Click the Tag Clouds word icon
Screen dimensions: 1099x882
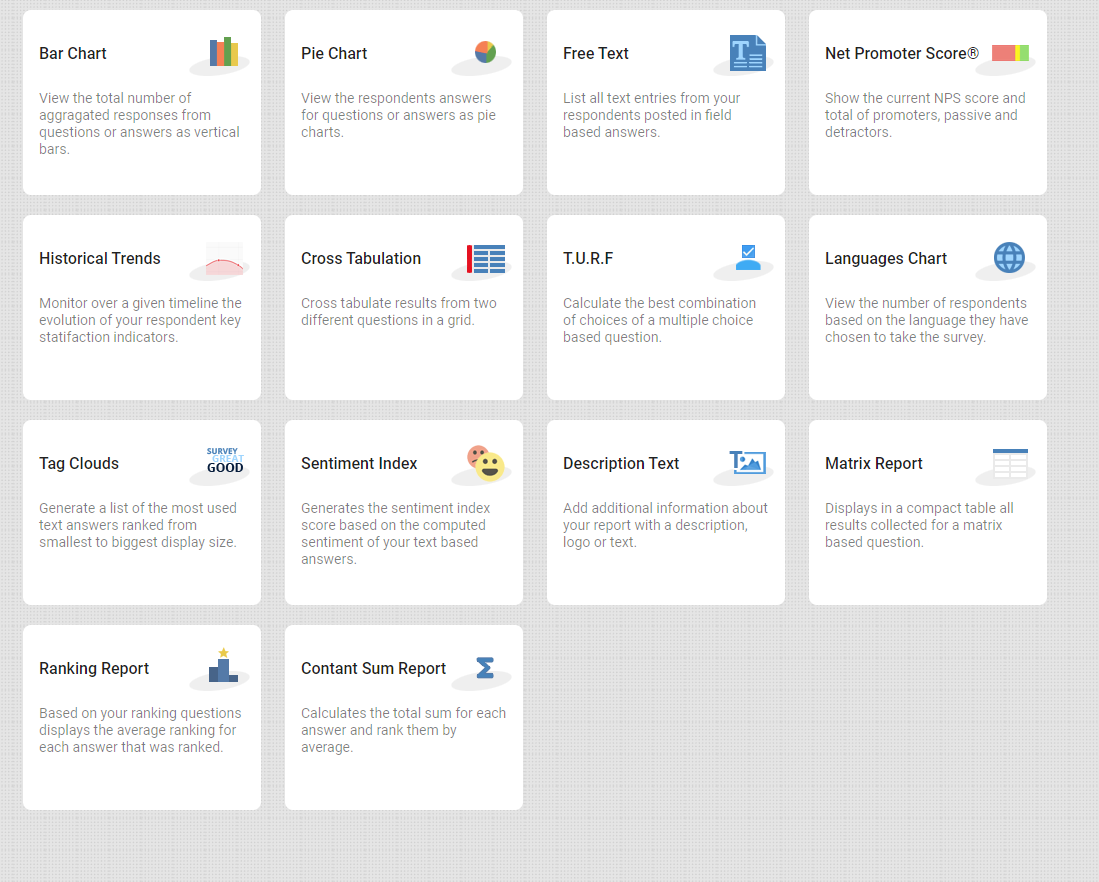point(225,461)
